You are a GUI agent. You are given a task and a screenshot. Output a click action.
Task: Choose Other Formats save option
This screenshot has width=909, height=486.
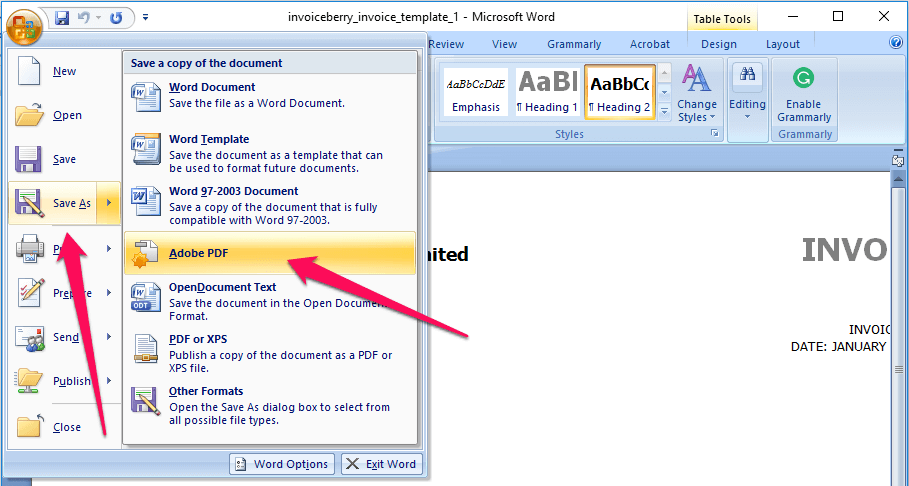coord(270,405)
